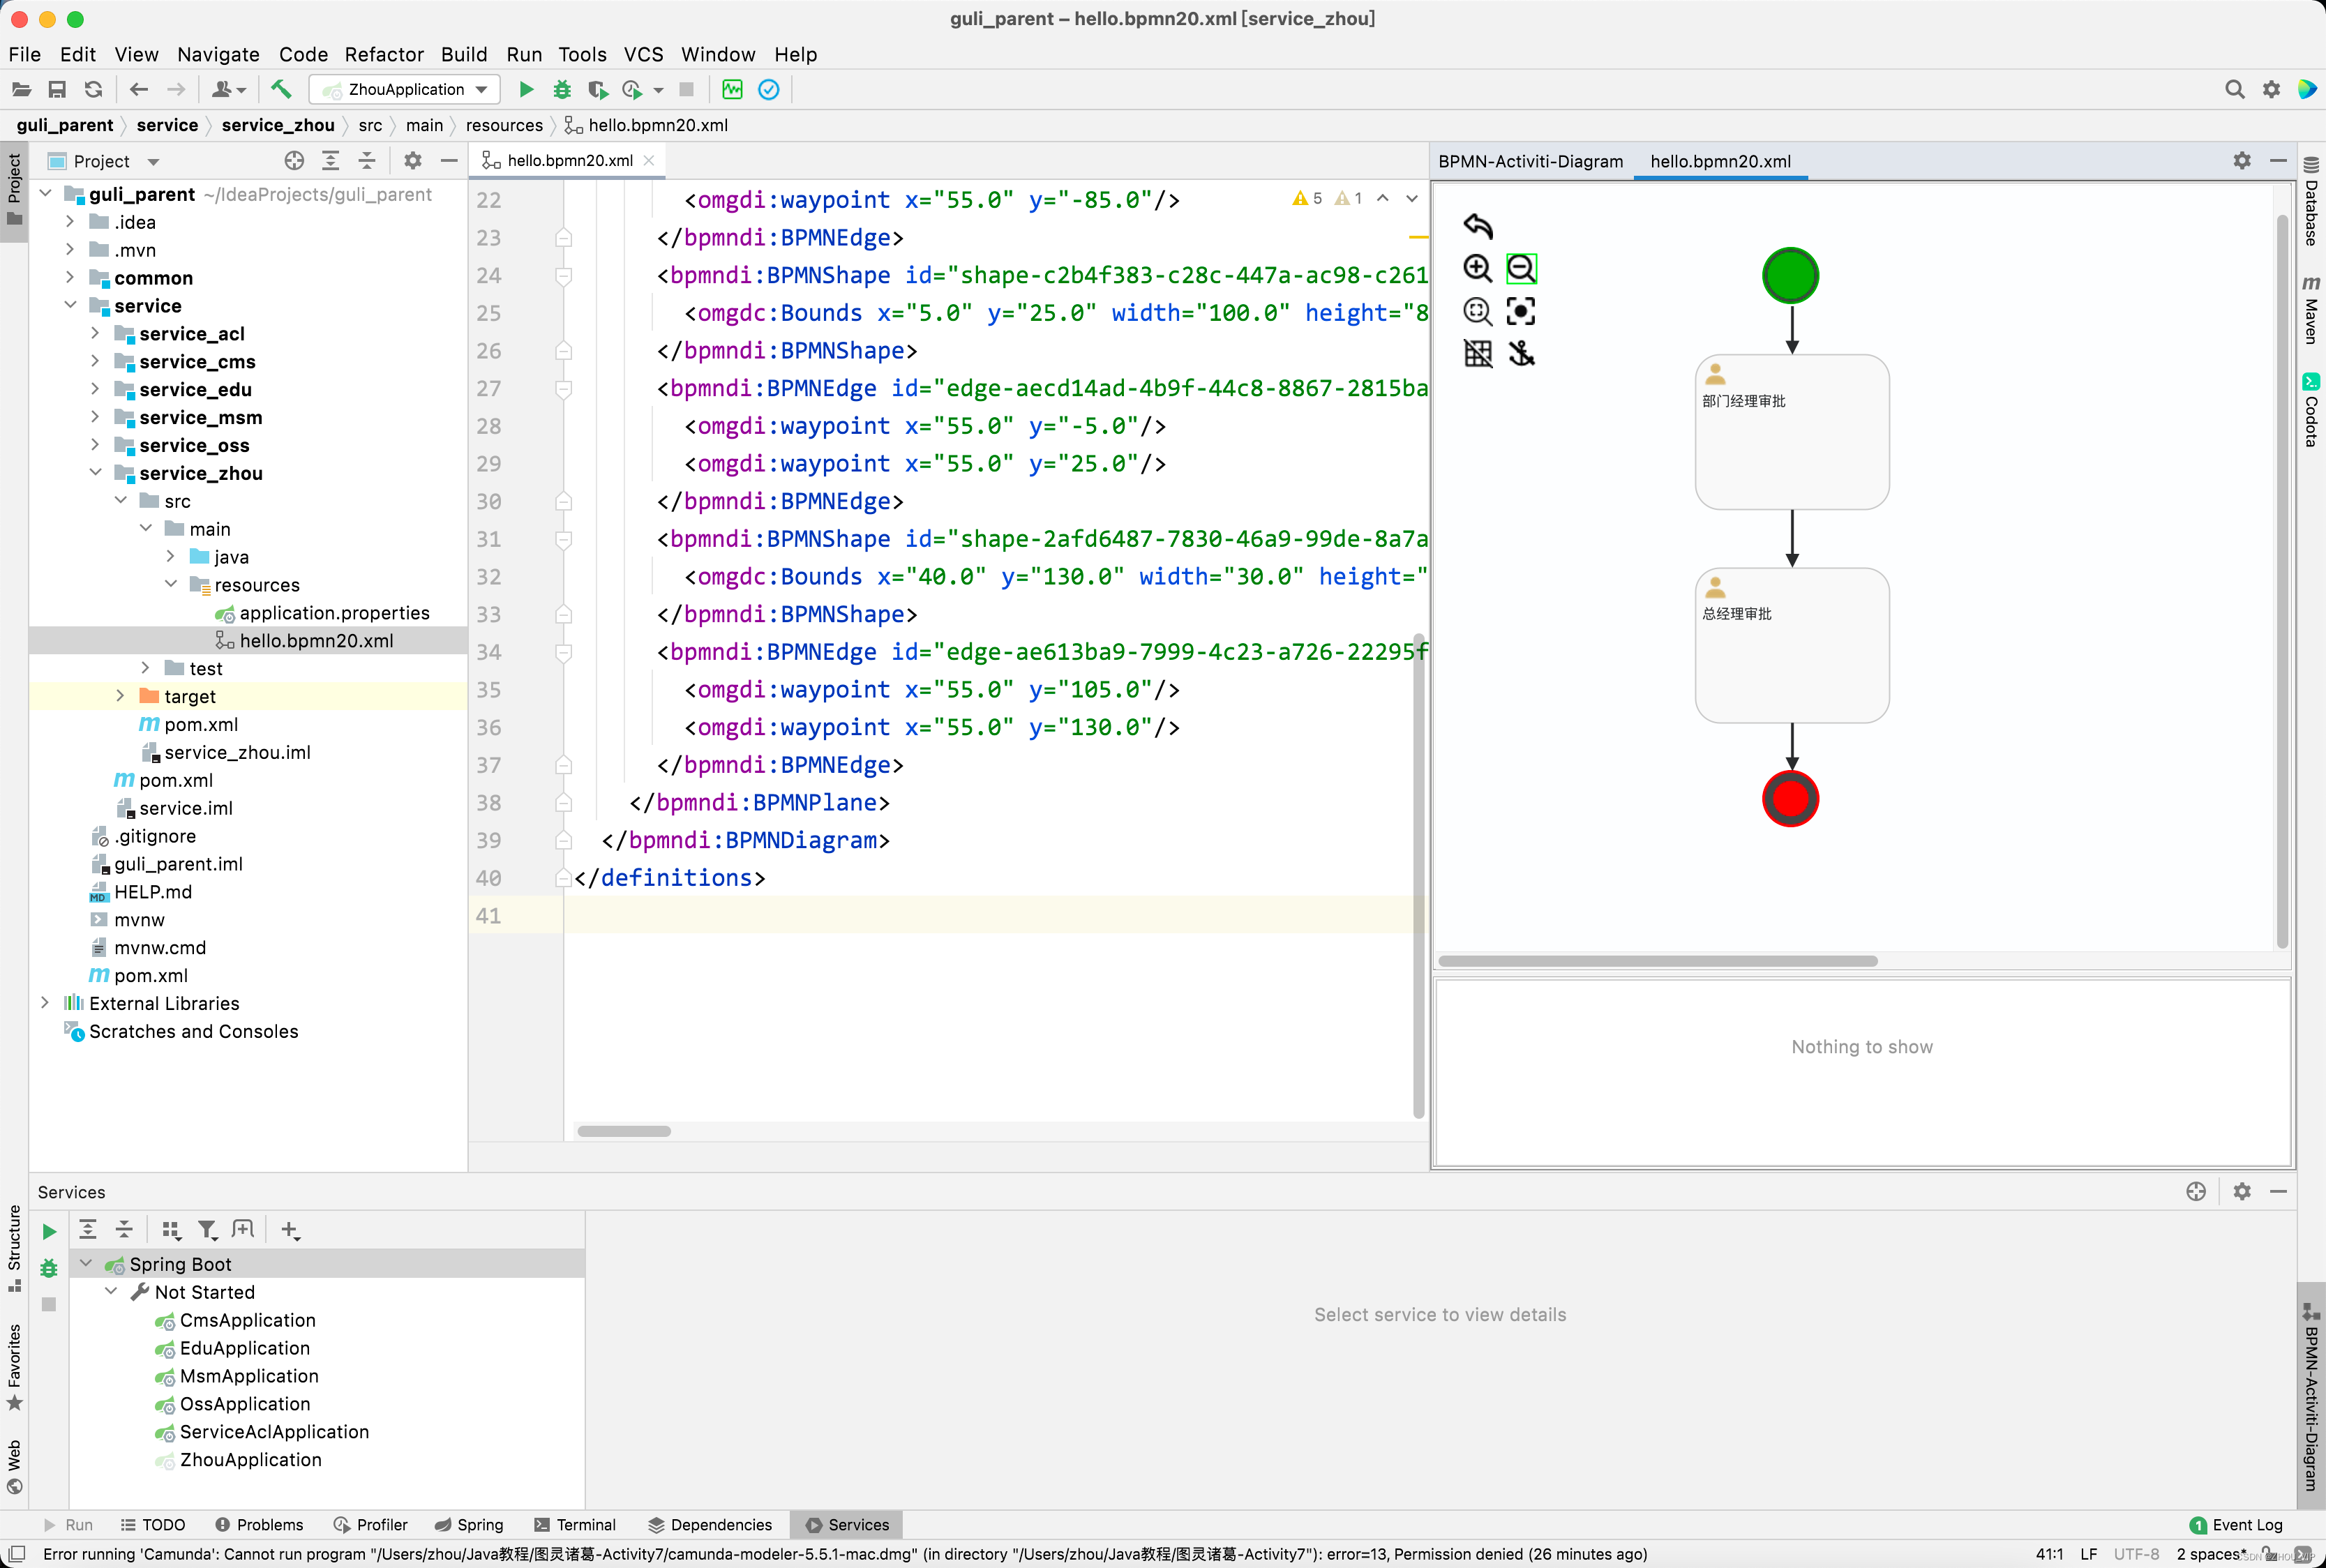Click the undo arrow in BPMN diagram toolbar
The width and height of the screenshot is (2326, 1568).
click(1477, 226)
